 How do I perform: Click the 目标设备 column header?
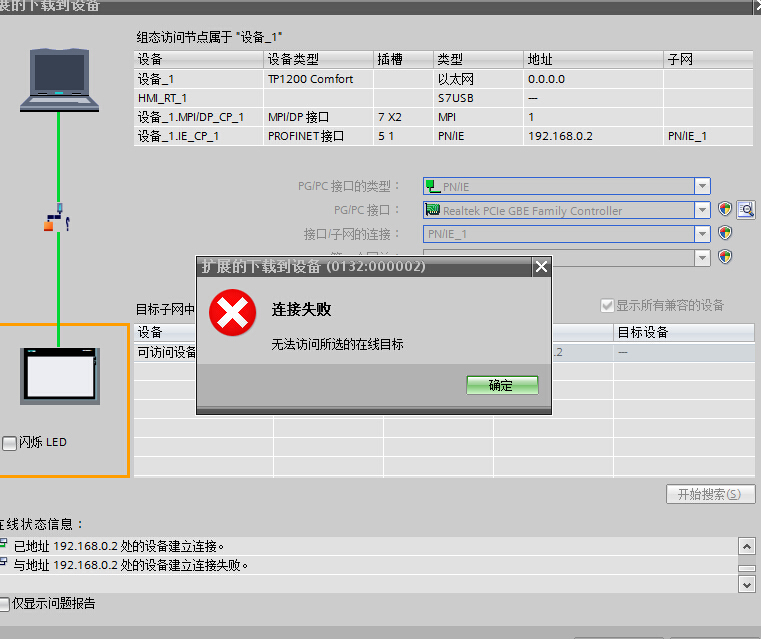(684, 333)
